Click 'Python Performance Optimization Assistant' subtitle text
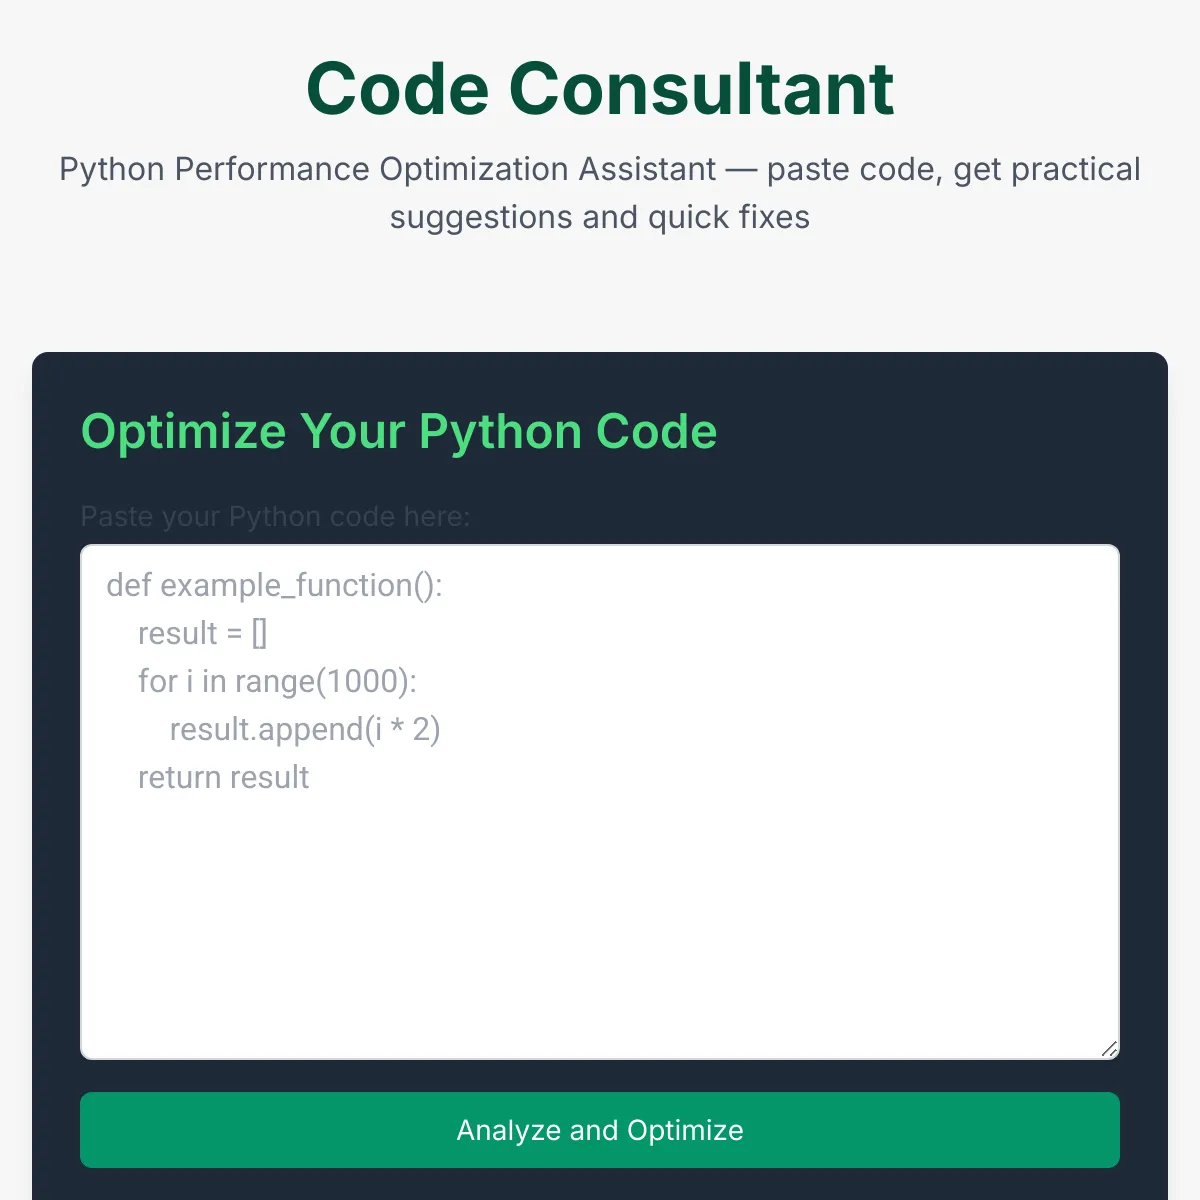The height and width of the screenshot is (1200, 1200). point(388,170)
